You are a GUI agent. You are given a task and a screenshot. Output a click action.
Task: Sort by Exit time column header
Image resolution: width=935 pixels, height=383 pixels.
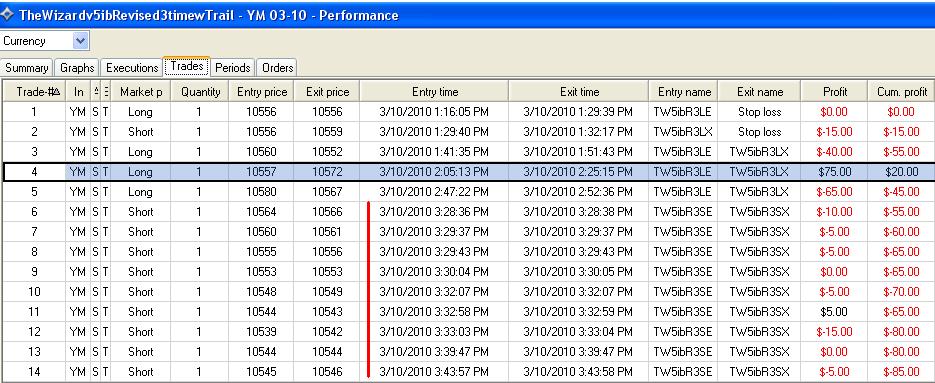click(579, 92)
